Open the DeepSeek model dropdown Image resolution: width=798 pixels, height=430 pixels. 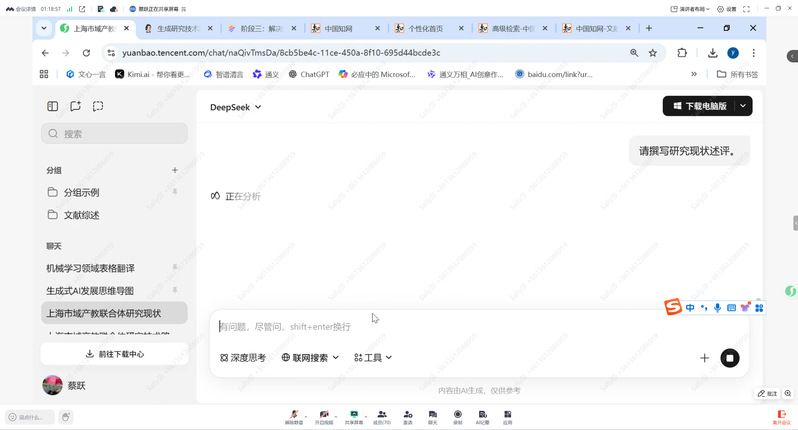click(x=235, y=107)
